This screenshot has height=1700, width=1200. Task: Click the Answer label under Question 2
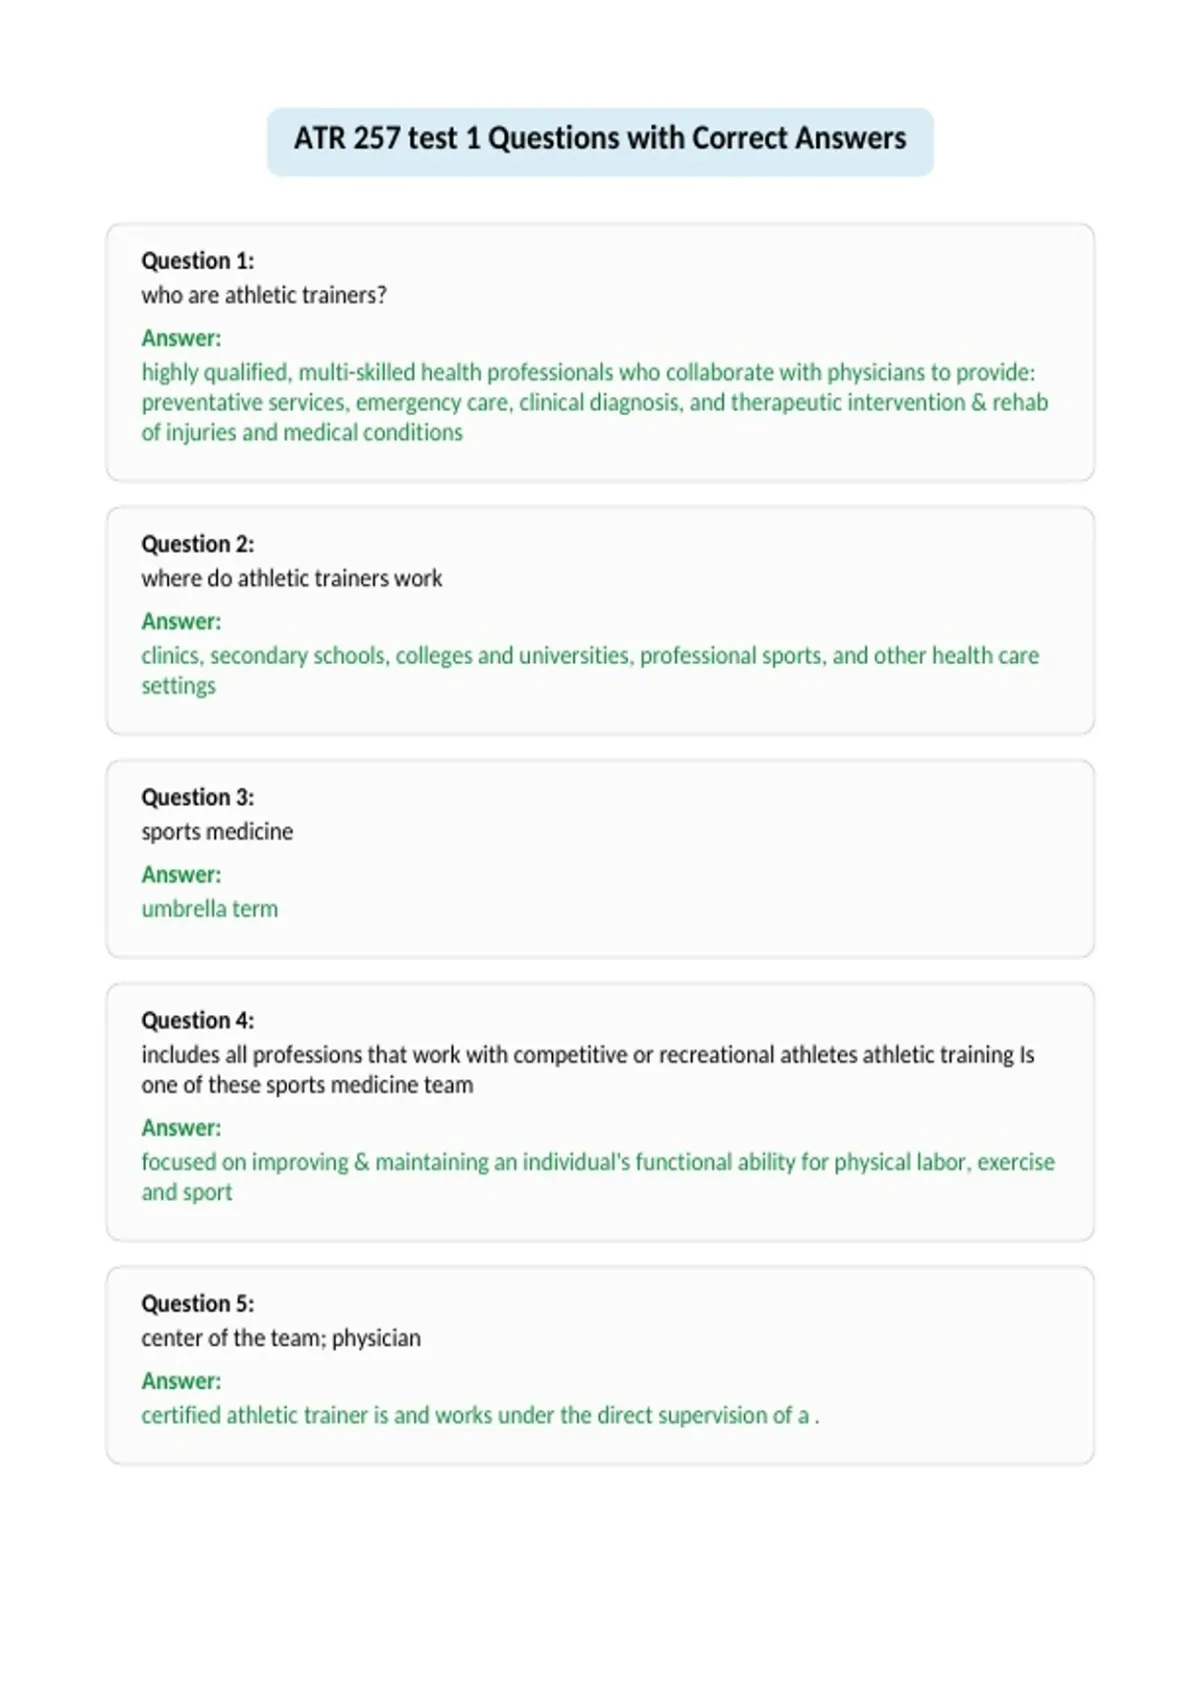coord(181,621)
